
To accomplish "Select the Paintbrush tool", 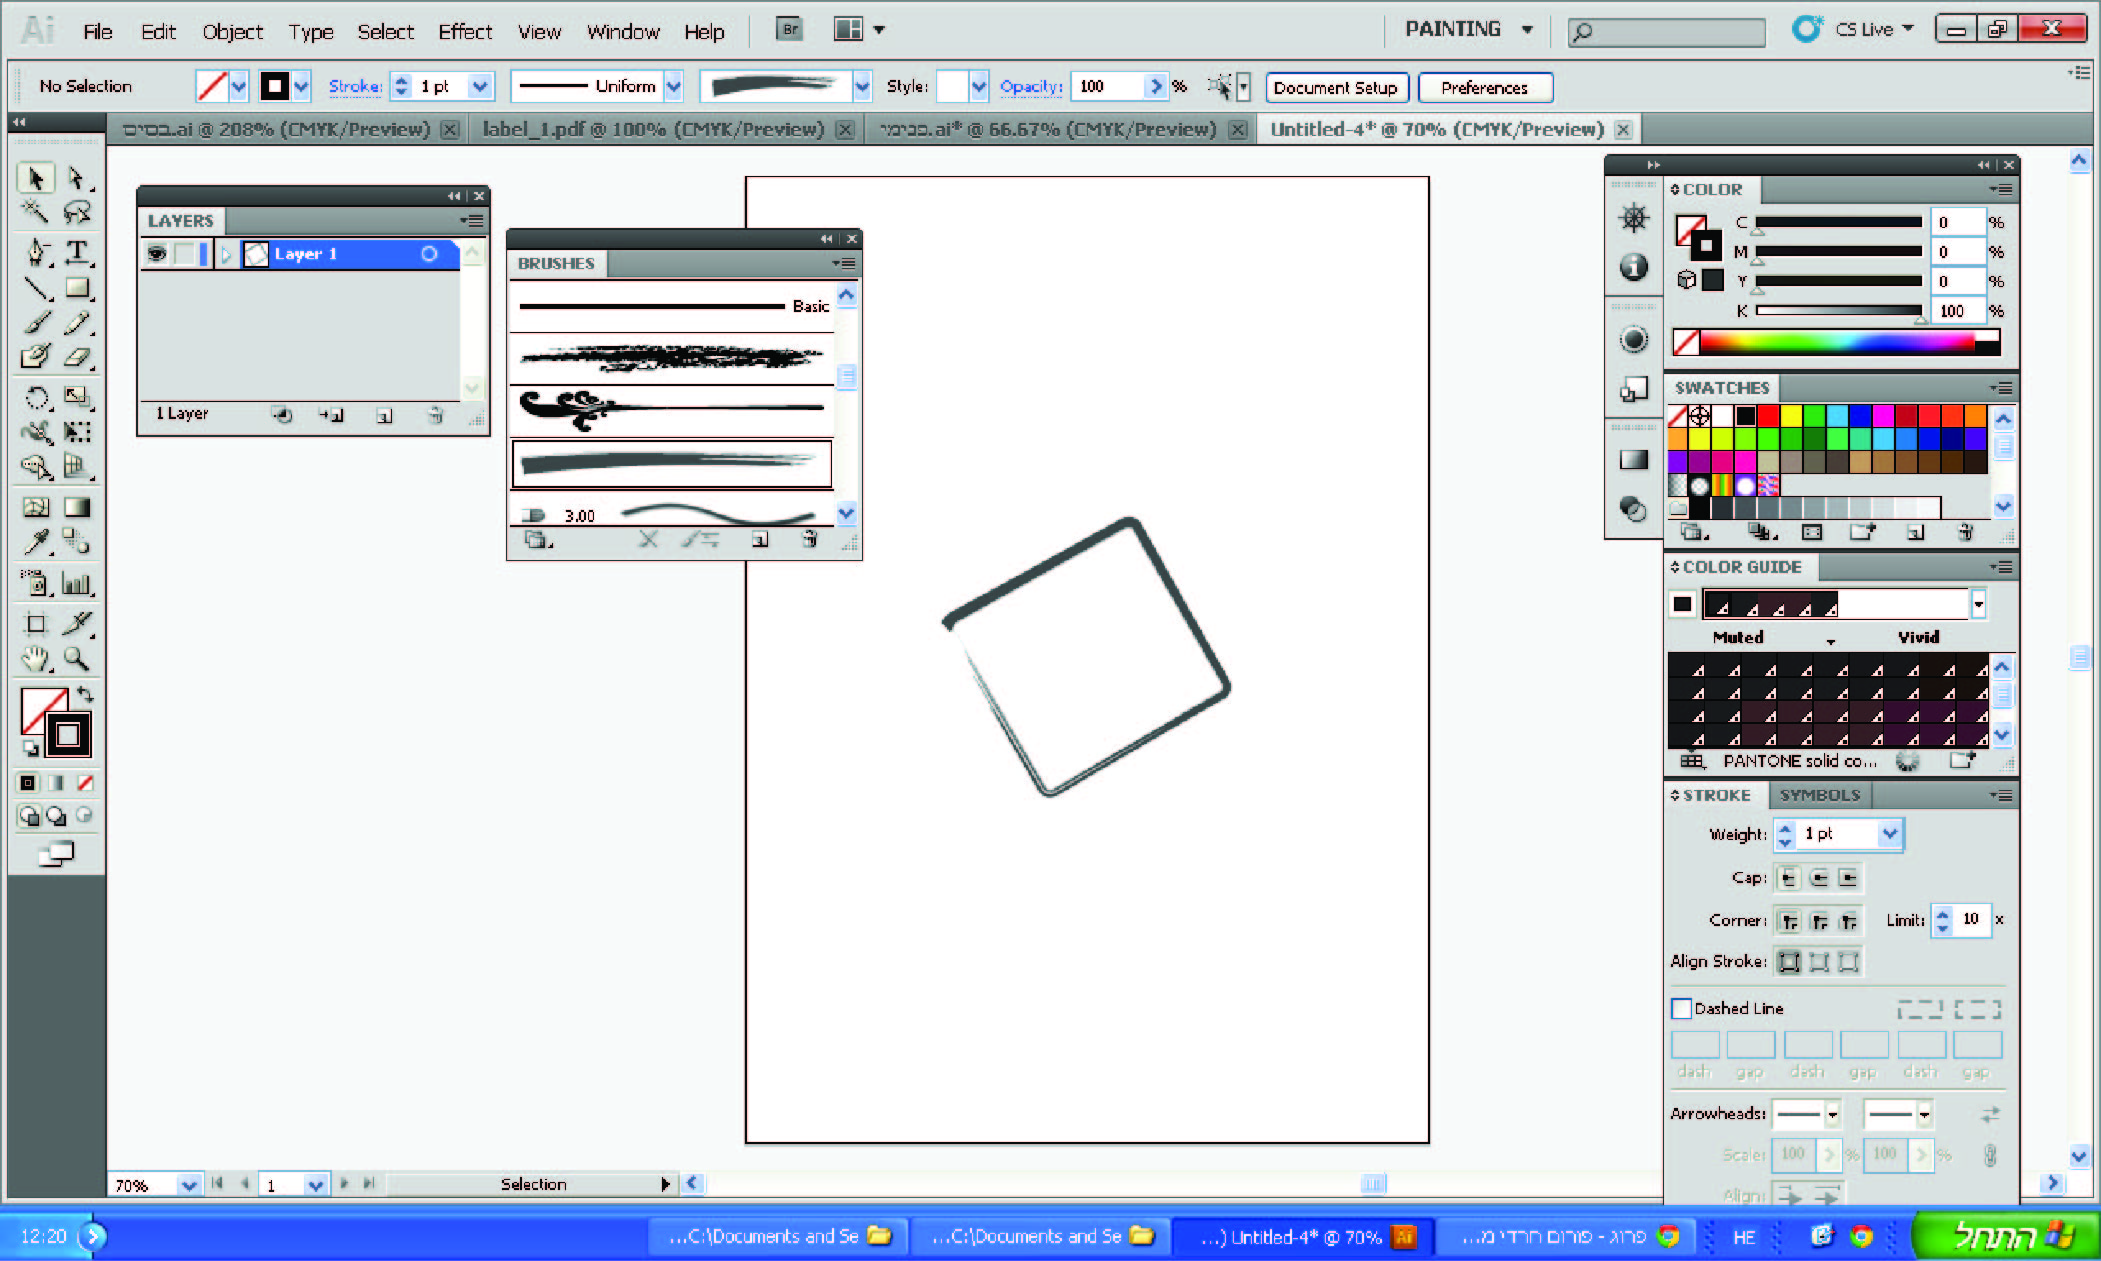I will [36, 322].
